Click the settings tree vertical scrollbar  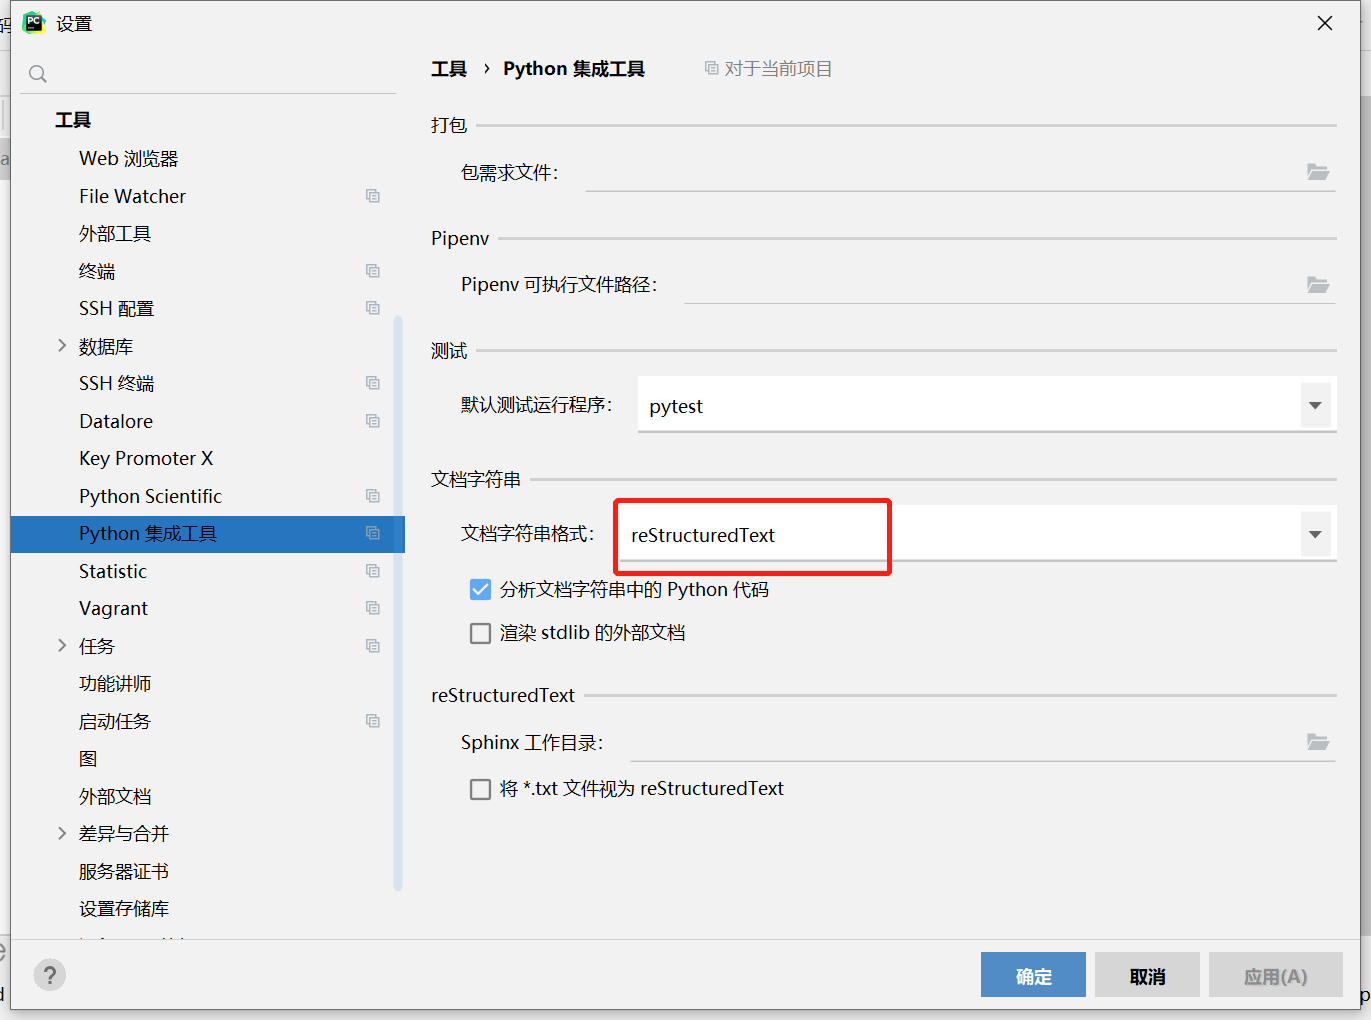[398, 602]
